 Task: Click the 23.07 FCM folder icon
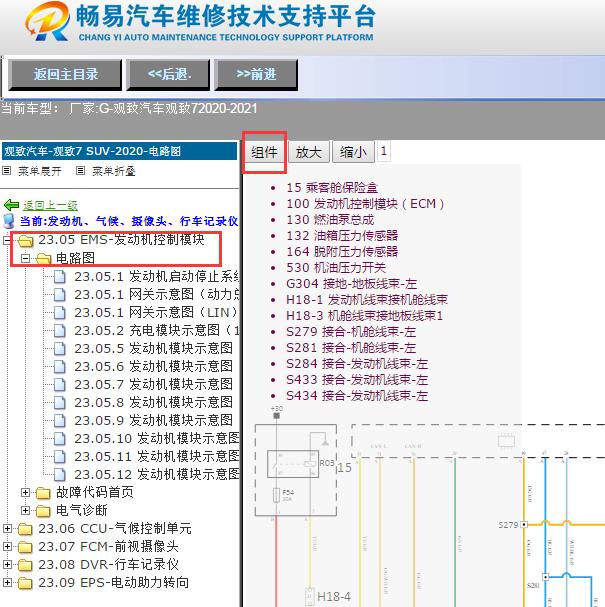26,547
